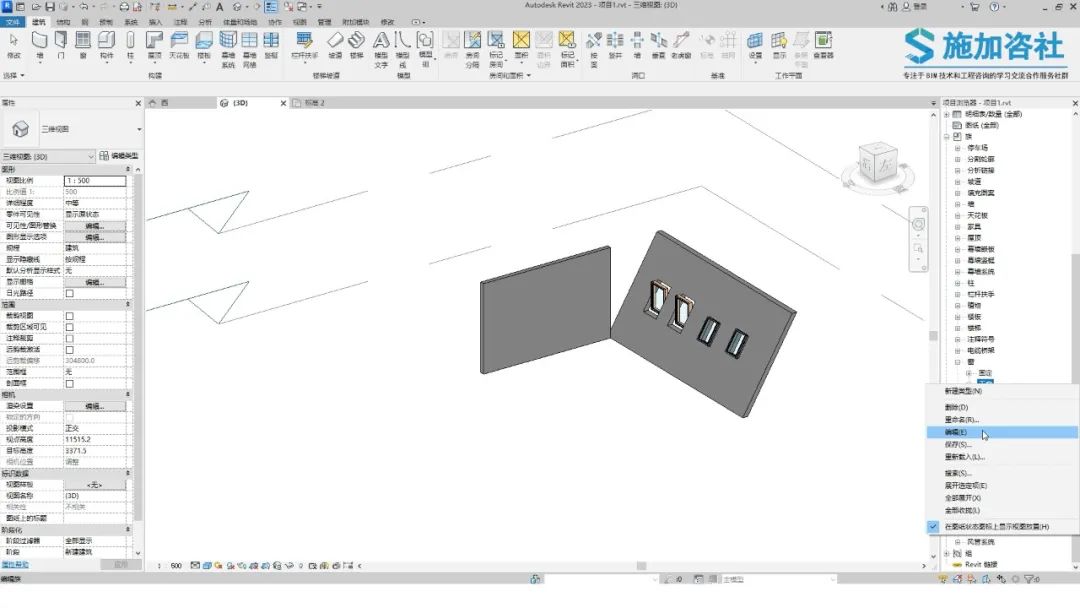Open the 属性帮助 link
The width and height of the screenshot is (1080, 608).
coord(14,565)
